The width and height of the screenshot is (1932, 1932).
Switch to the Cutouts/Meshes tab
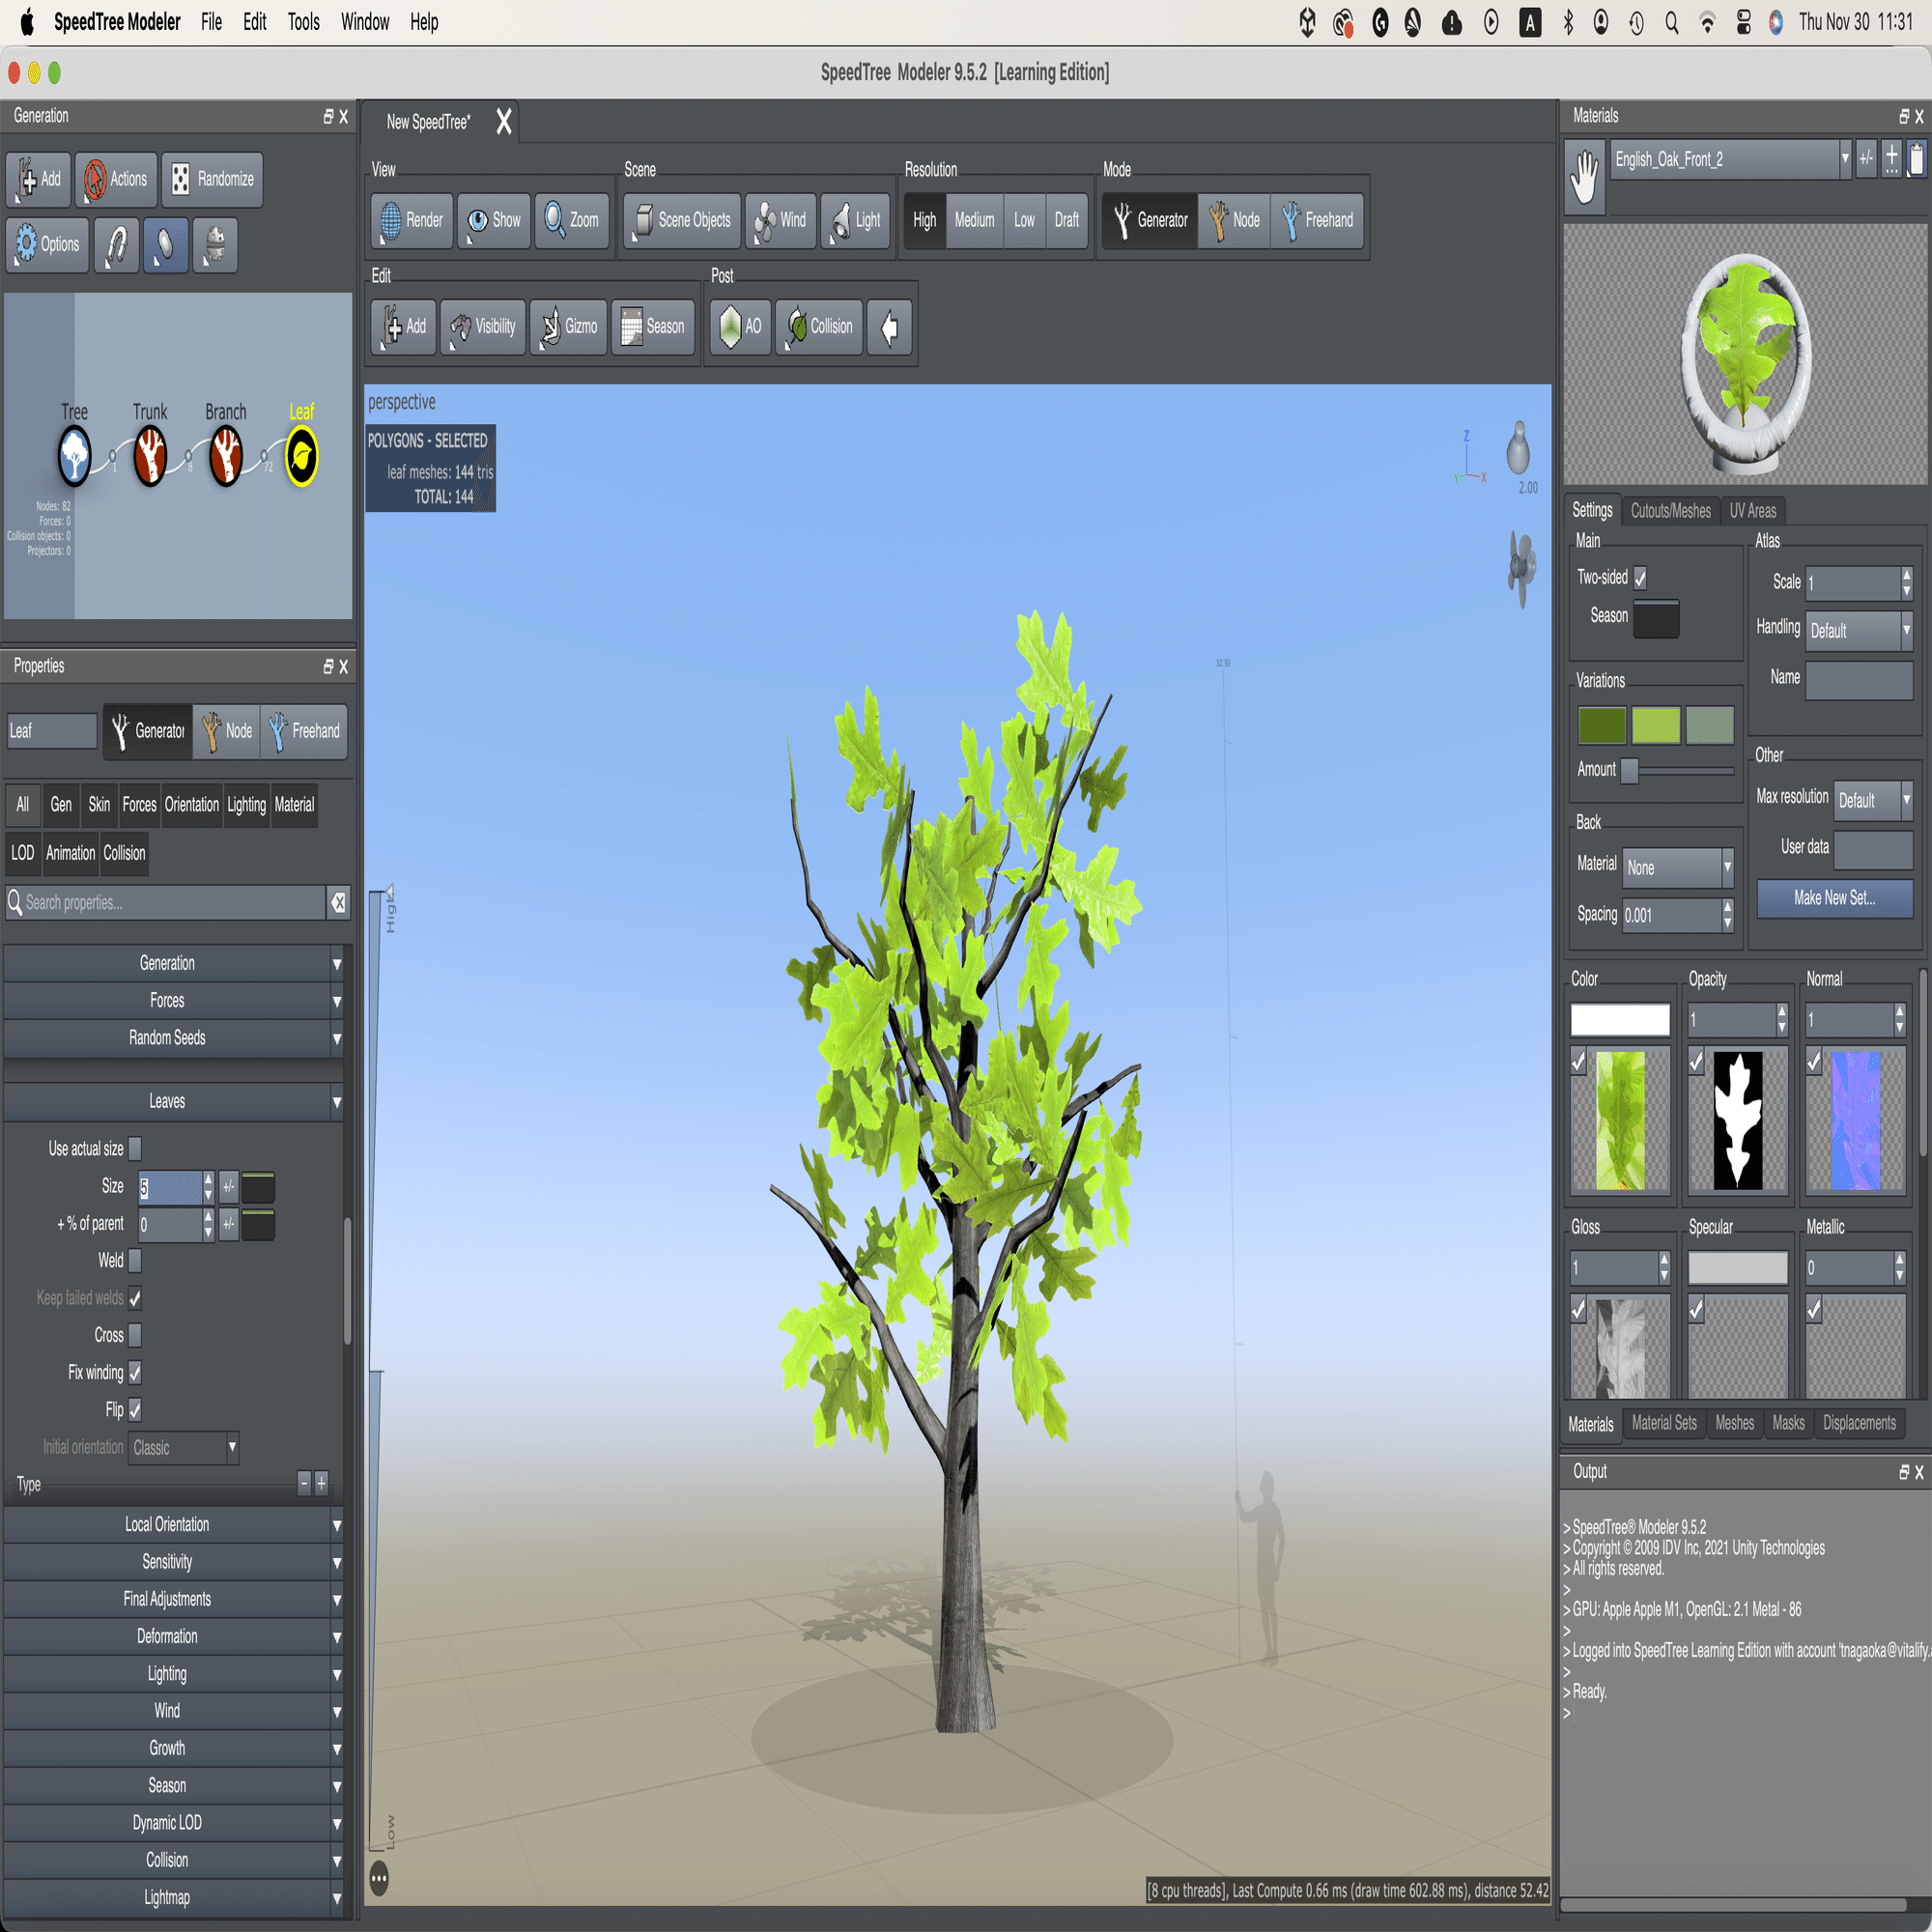pyautogui.click(x=1670, y=511)
